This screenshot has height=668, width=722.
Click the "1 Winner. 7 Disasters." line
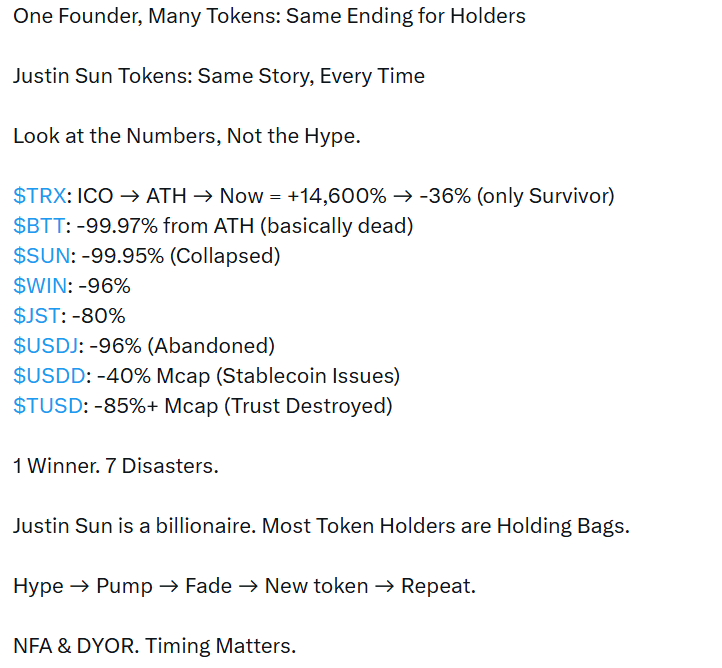(115, 466)
